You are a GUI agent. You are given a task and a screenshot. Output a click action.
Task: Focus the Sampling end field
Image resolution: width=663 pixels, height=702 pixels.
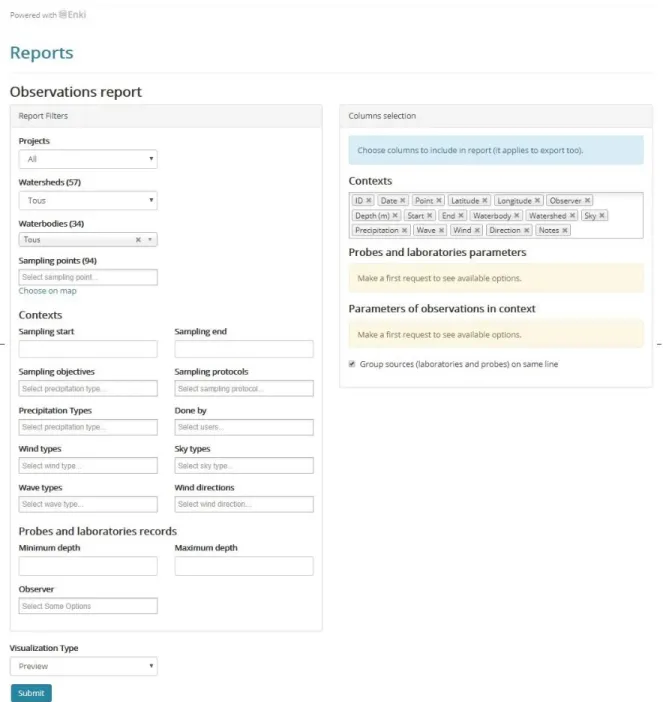tap(244, 349)
